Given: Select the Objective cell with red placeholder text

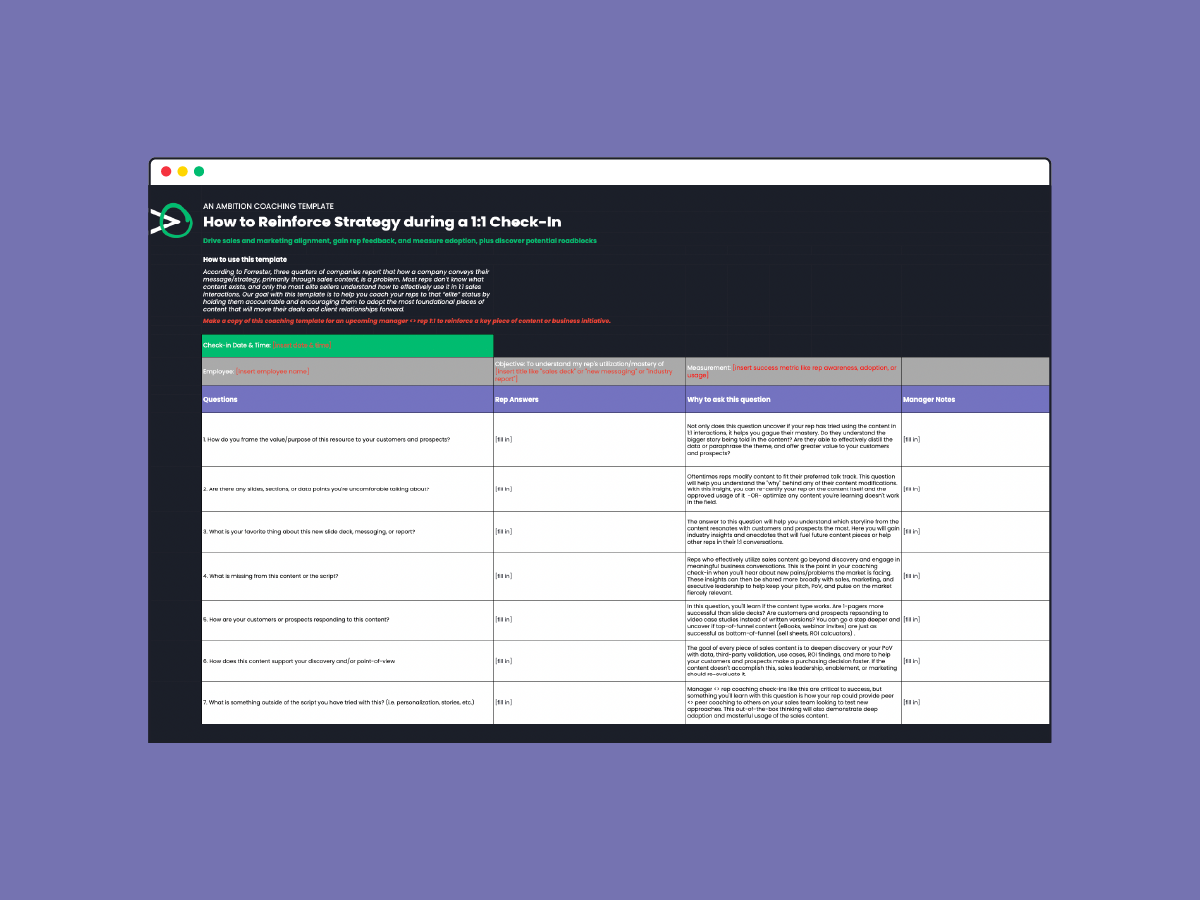Looking at the screenshot, I should click(585, 370).
